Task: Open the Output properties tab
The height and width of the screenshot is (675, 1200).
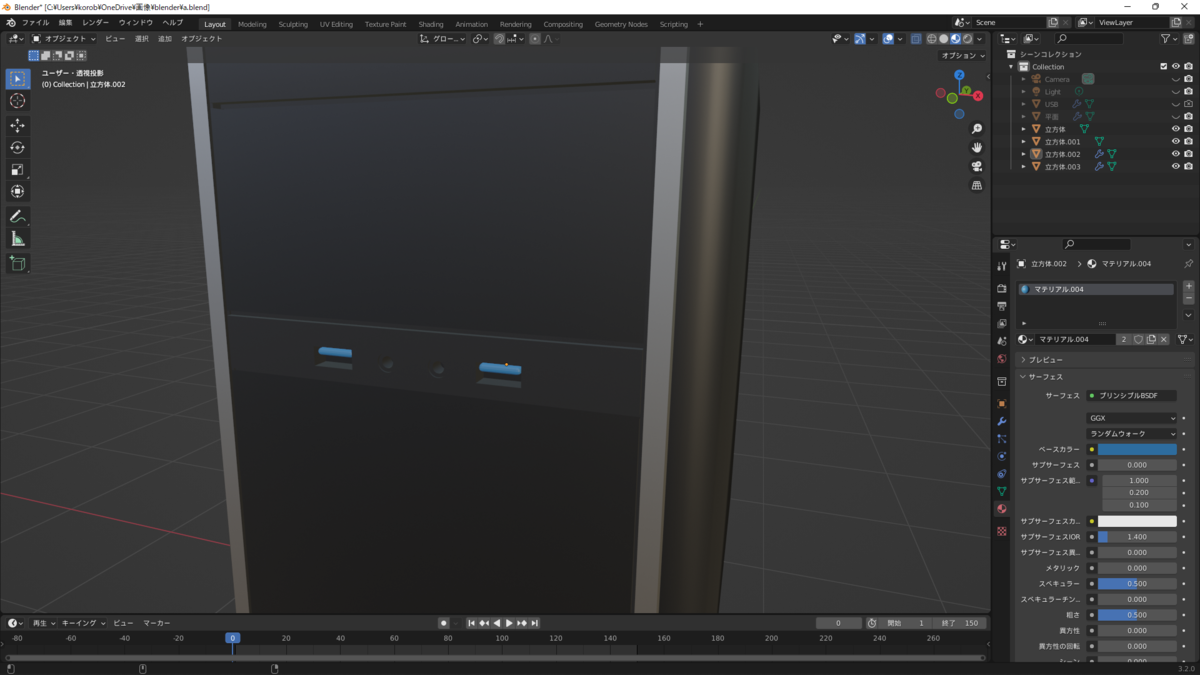Action: (1002, 306)
